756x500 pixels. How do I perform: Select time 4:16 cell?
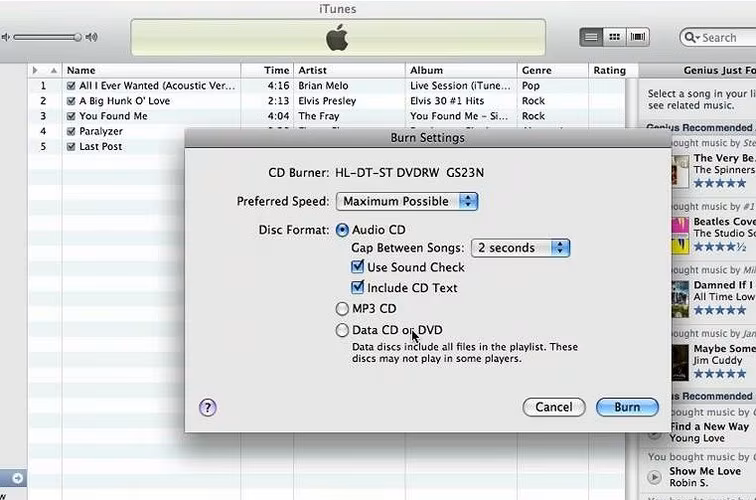(278, 86)
